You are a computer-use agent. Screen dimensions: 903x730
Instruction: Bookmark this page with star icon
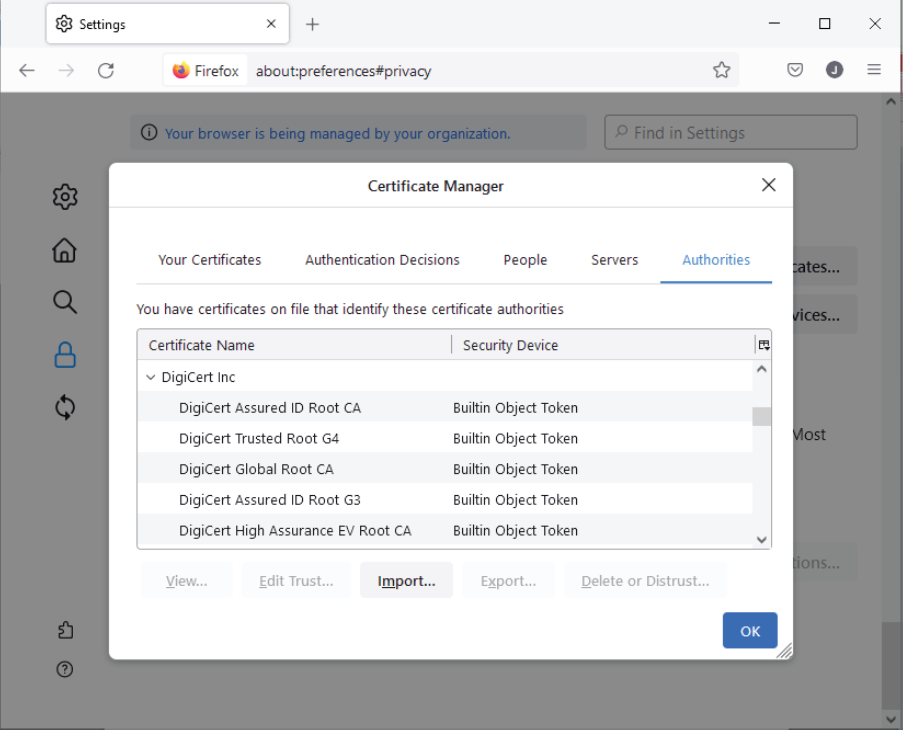coord(722,70)
